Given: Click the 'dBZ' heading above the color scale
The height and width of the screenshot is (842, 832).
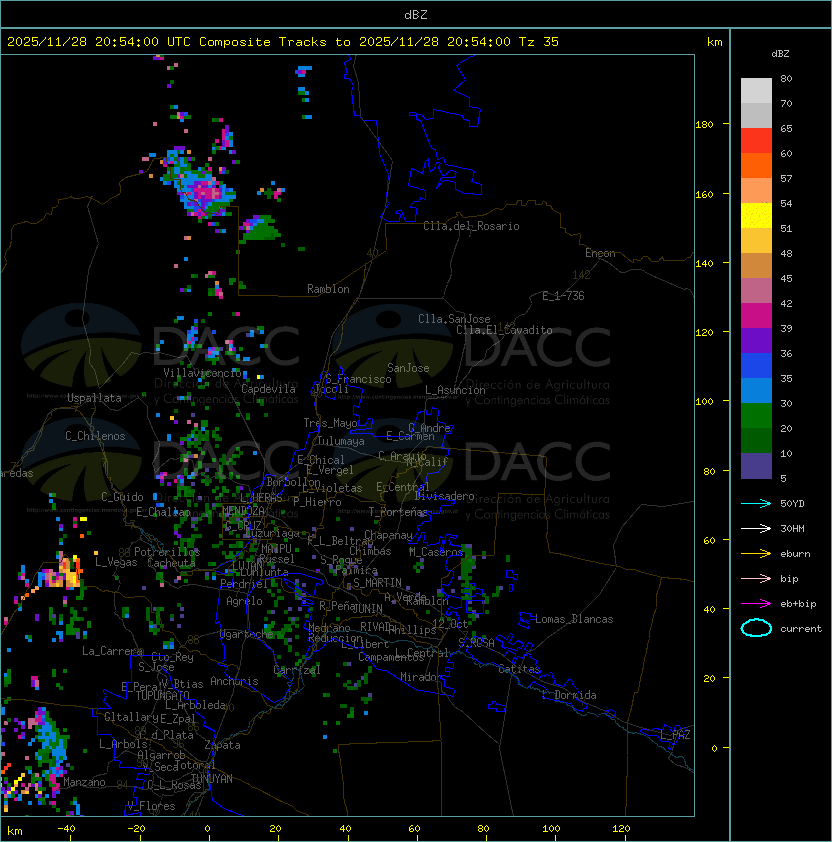Looking at the screenshot, I should (x=780, y=54).
